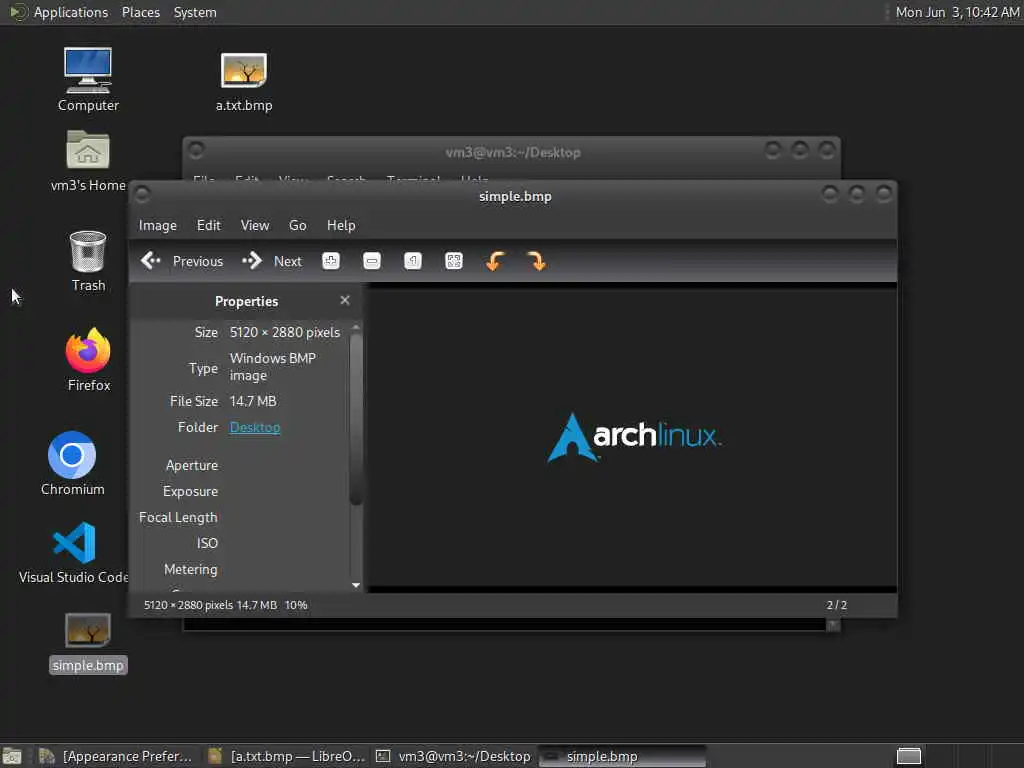The width and height of the screenshot is (1024, 768).
Task: Click show desktop button in bottom panel
Action: point(12,756)
